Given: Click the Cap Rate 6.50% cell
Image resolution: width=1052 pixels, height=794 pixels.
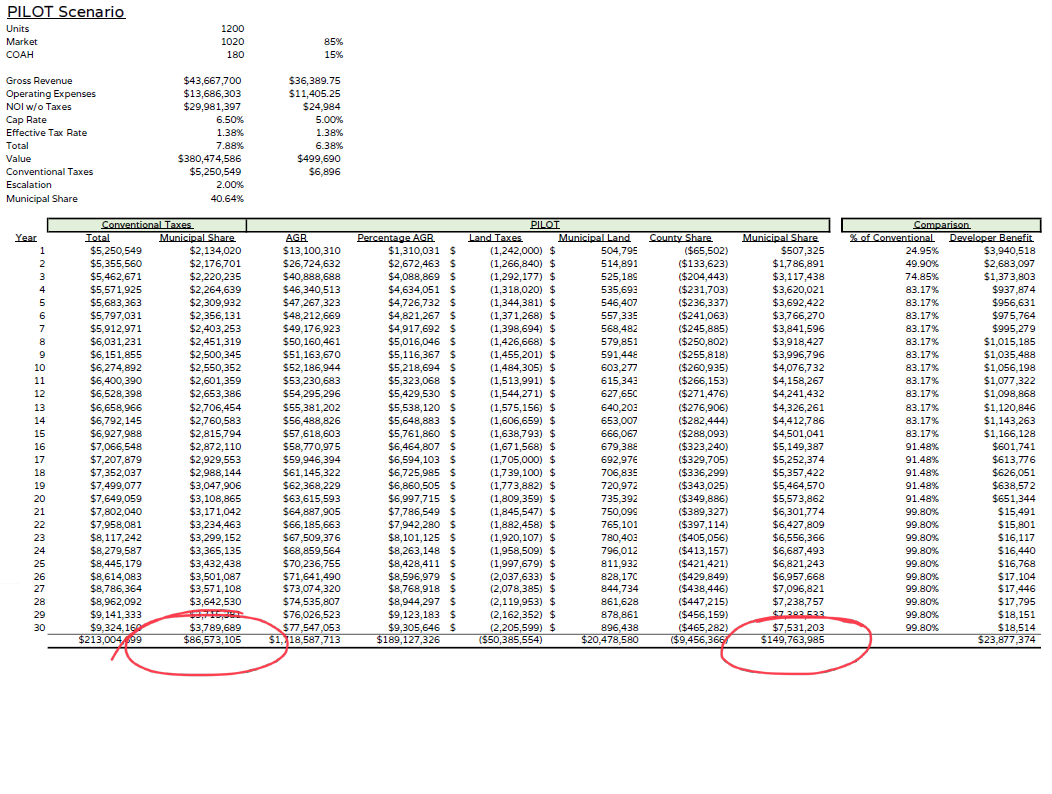Looking at the screenshot, I should point(230,120).
